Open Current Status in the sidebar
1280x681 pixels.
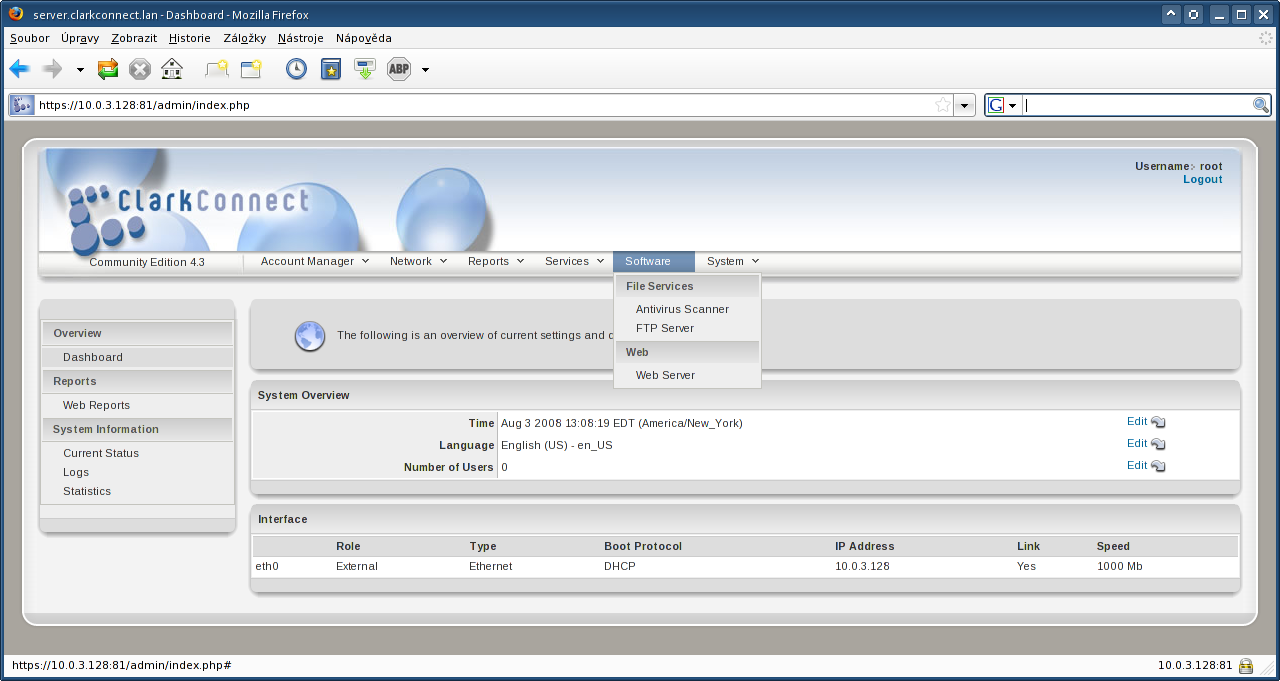(x=101, y=453)
